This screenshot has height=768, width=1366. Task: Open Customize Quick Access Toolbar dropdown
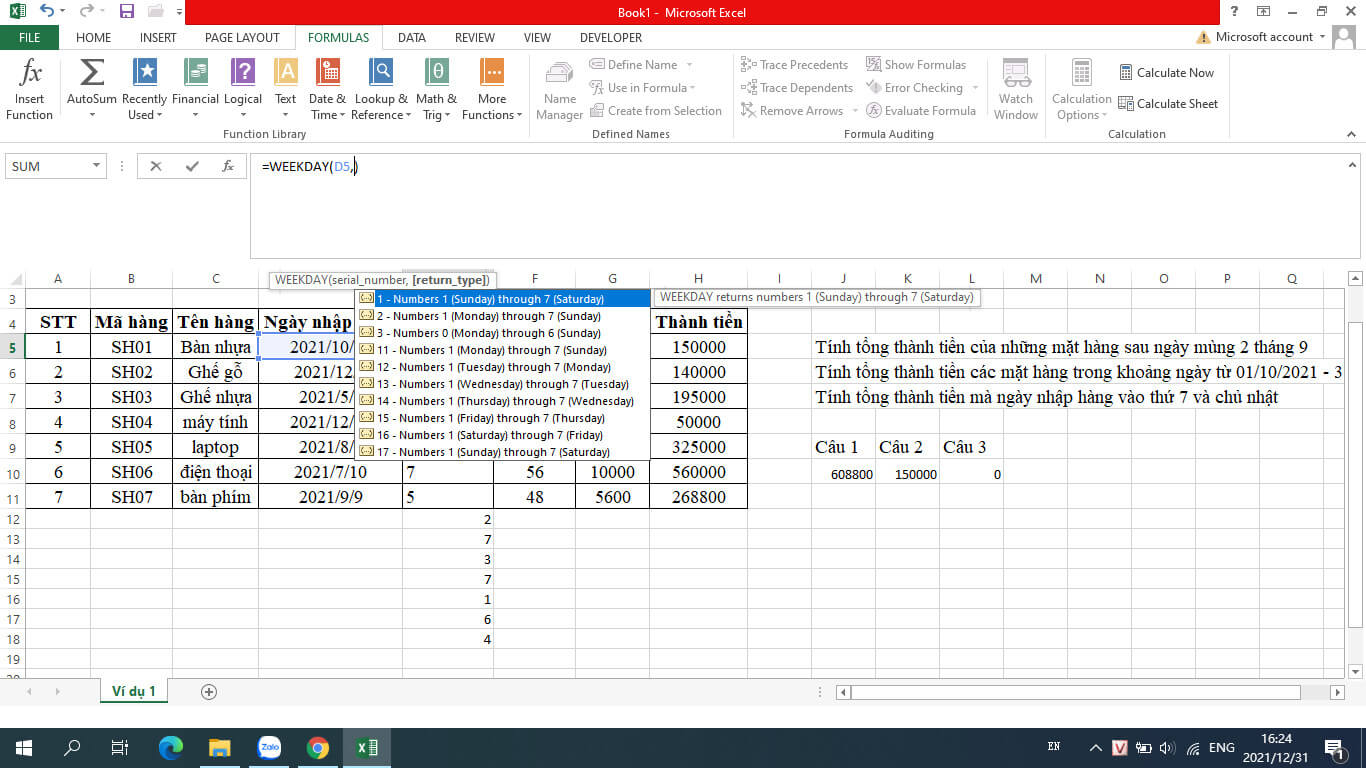pyautogui.click(x=178, y=13)
